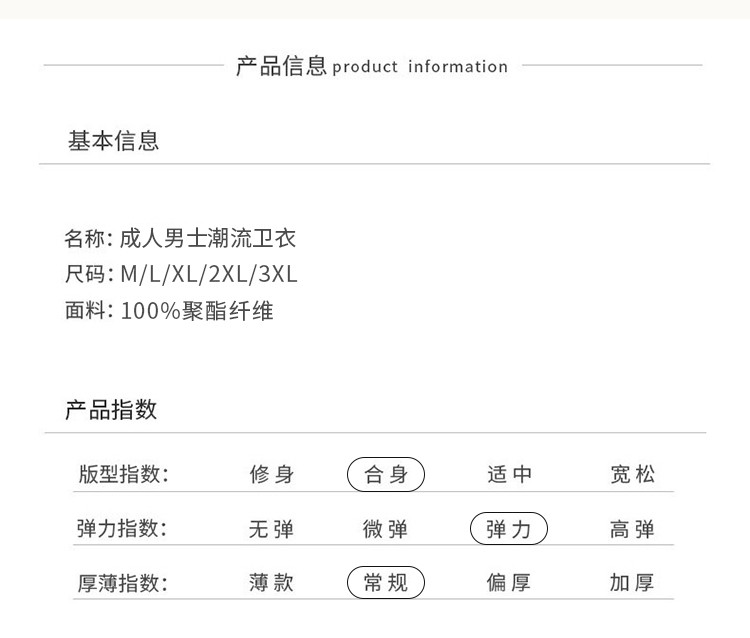Choose the 高弹 elasticity option

point(632,529)
